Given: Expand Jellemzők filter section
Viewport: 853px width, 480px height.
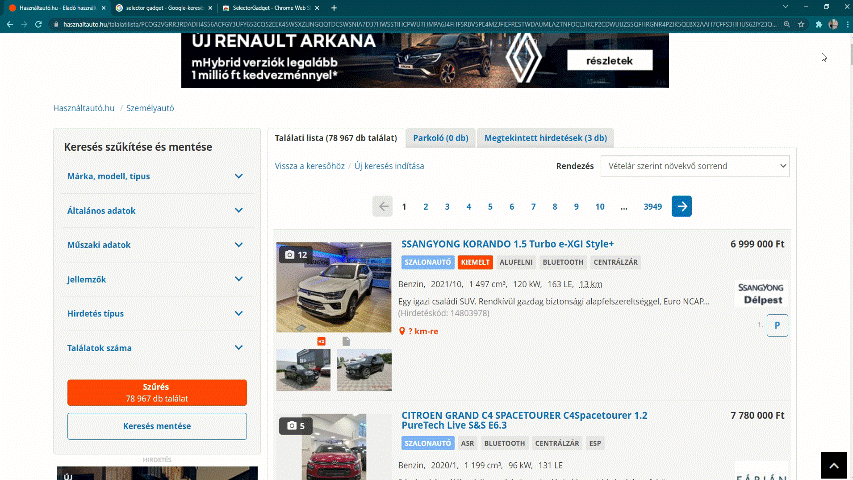Looking at the screenshot, I should [x=156, y=279].
